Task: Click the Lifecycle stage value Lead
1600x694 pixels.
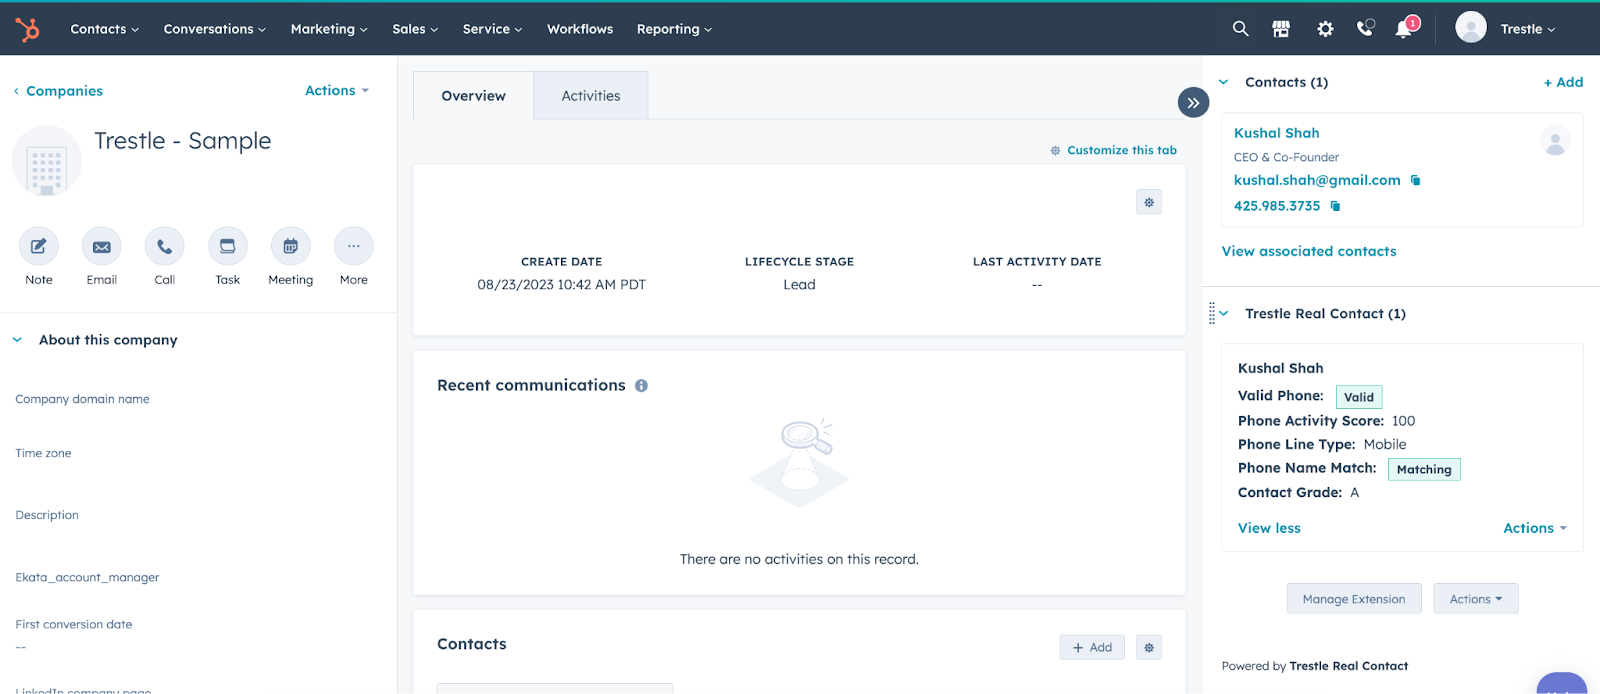Action: click(x=799, y=285)
